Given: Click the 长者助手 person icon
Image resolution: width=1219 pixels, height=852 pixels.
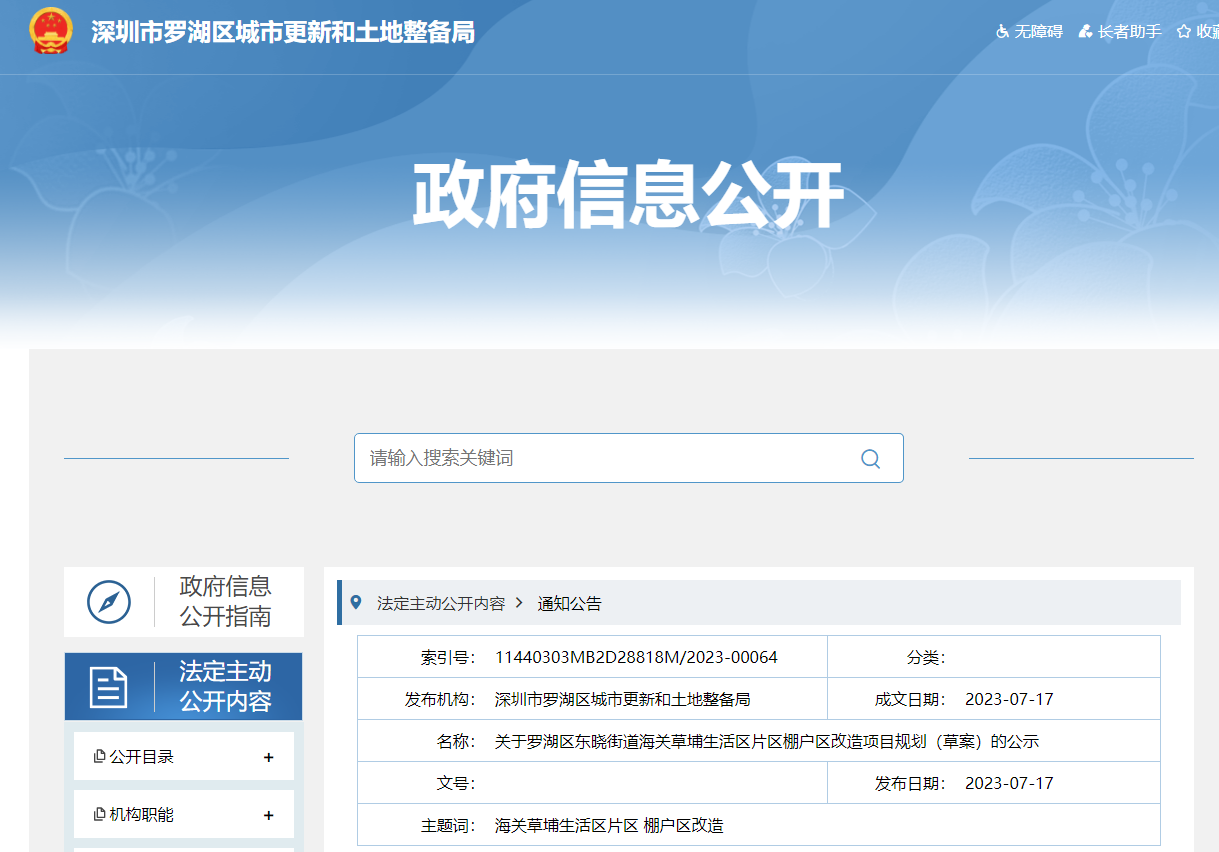Looking at the screenshot, I should click(1085, 32).
